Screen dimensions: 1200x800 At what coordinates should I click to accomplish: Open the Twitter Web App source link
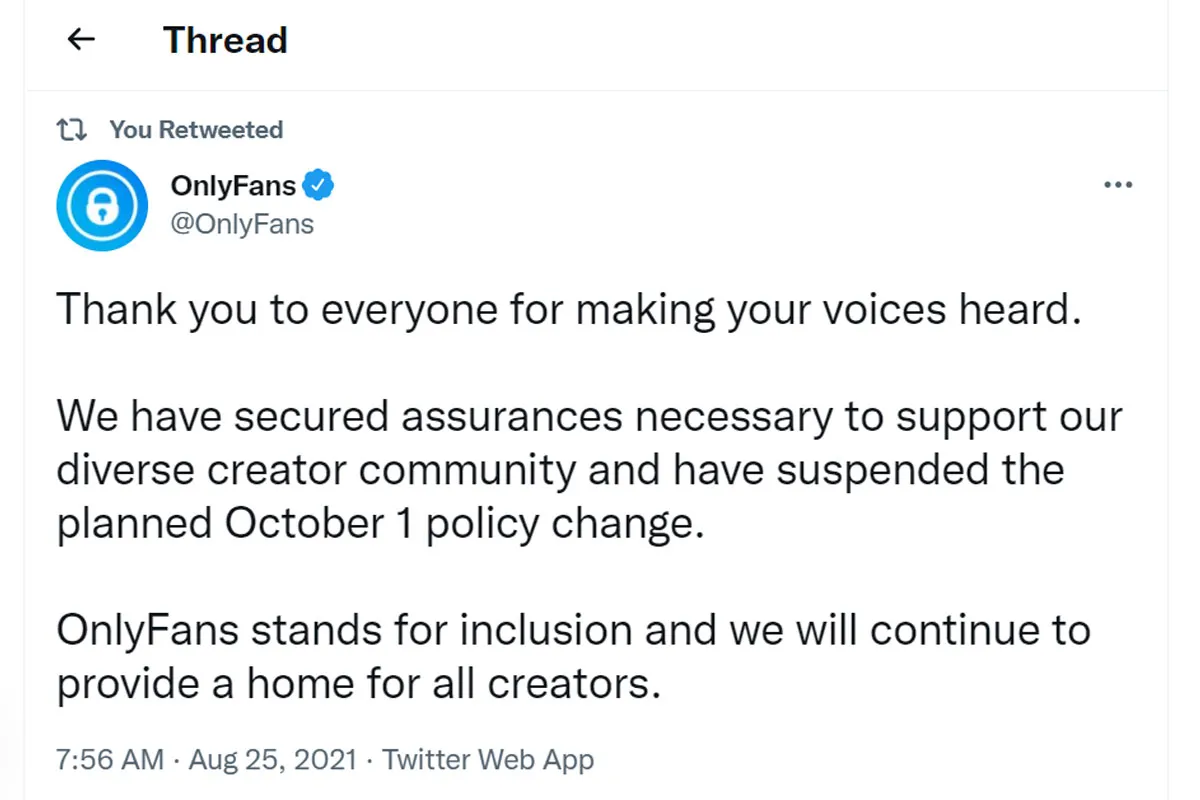[x=488, y=760]
